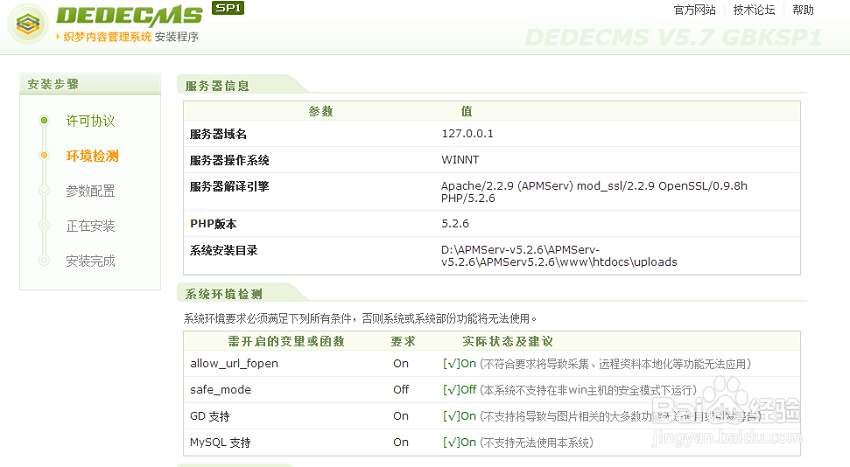Image resolution: width=850 pixels, height=467 pixels.
Task: Click the 参数 column header
Action: [x=320, y=111]
